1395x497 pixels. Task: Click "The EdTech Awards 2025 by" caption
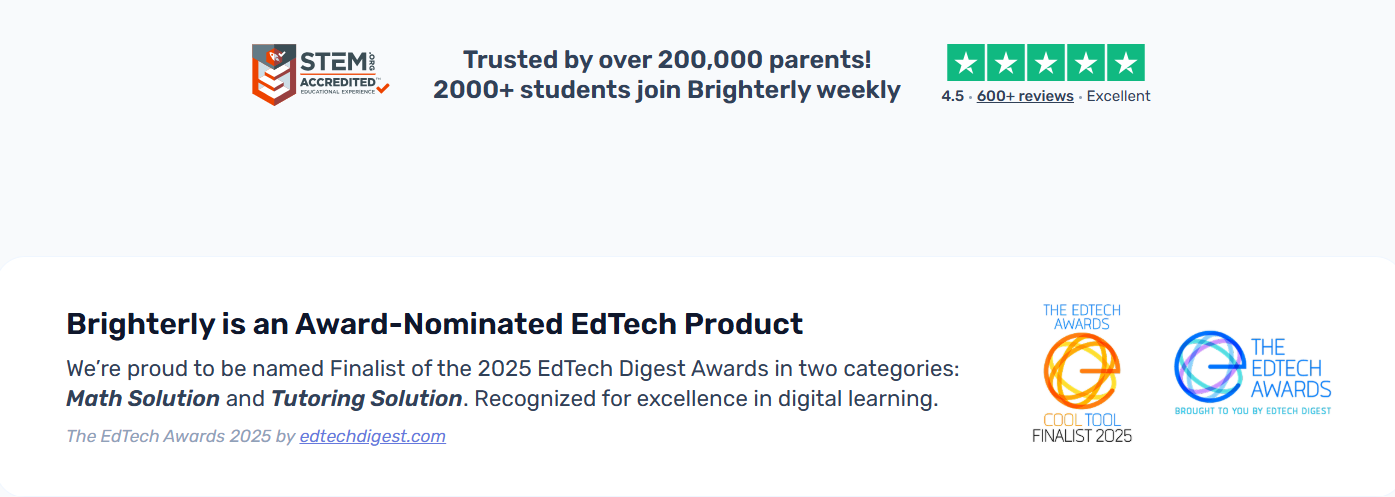click(180, 436)
